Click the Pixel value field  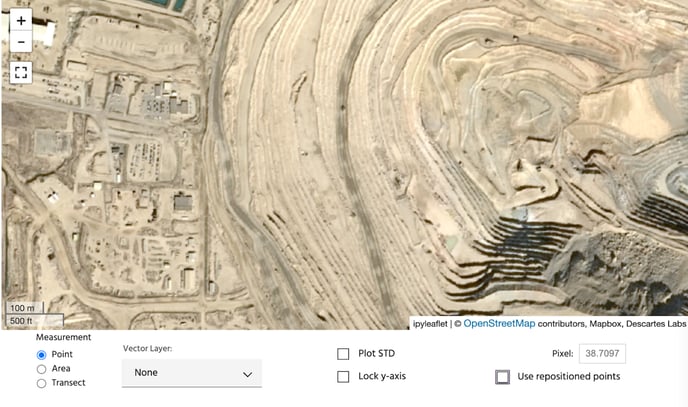click(602, 353)
